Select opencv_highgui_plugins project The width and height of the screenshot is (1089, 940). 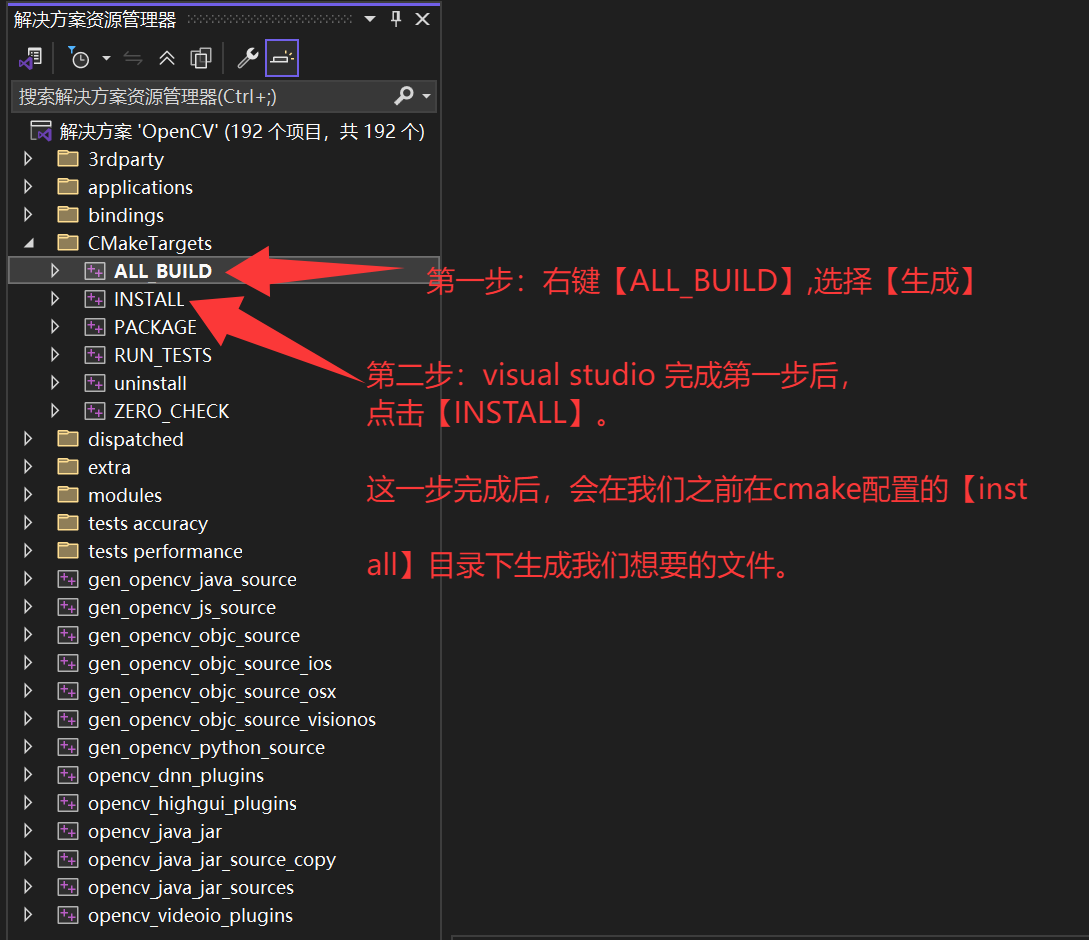coord(192,803)
